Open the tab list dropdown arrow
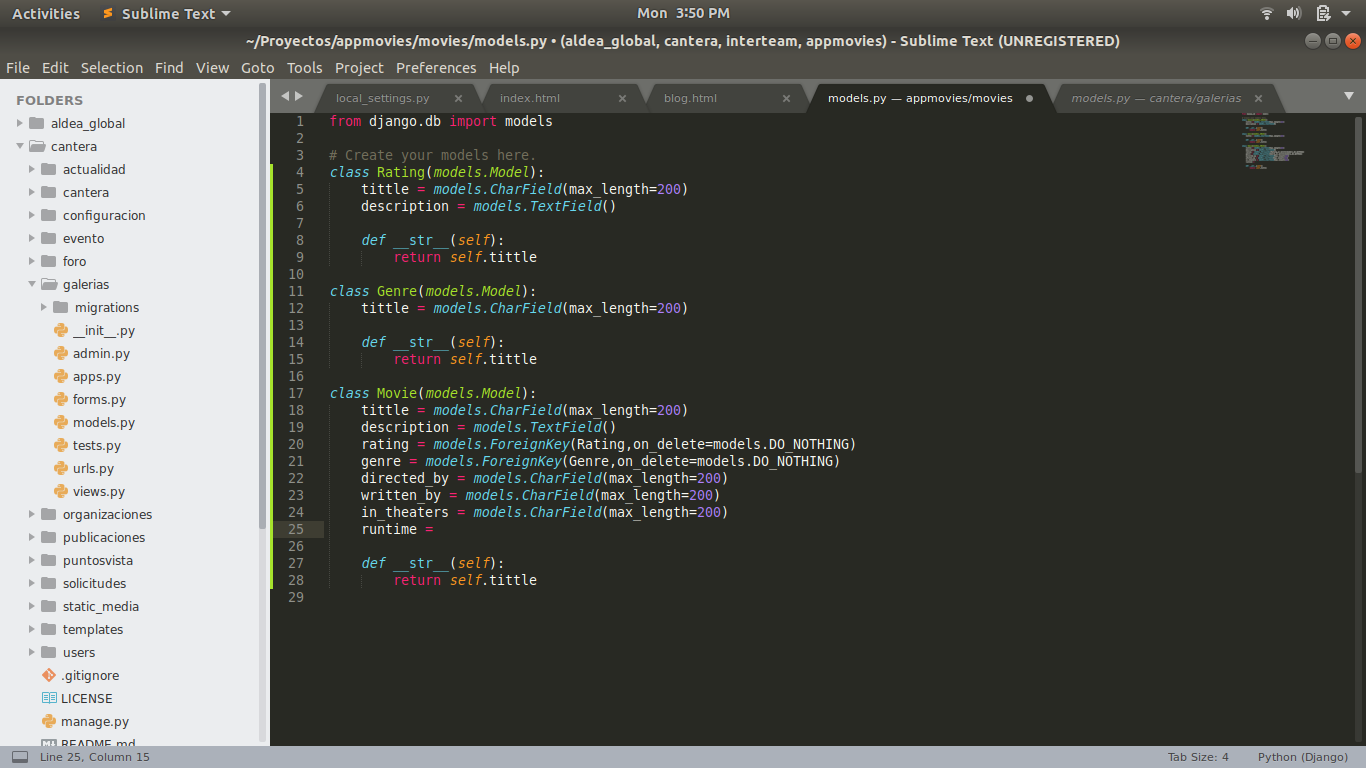This screenshot has width=1366, height=768. coord(1348,96)
